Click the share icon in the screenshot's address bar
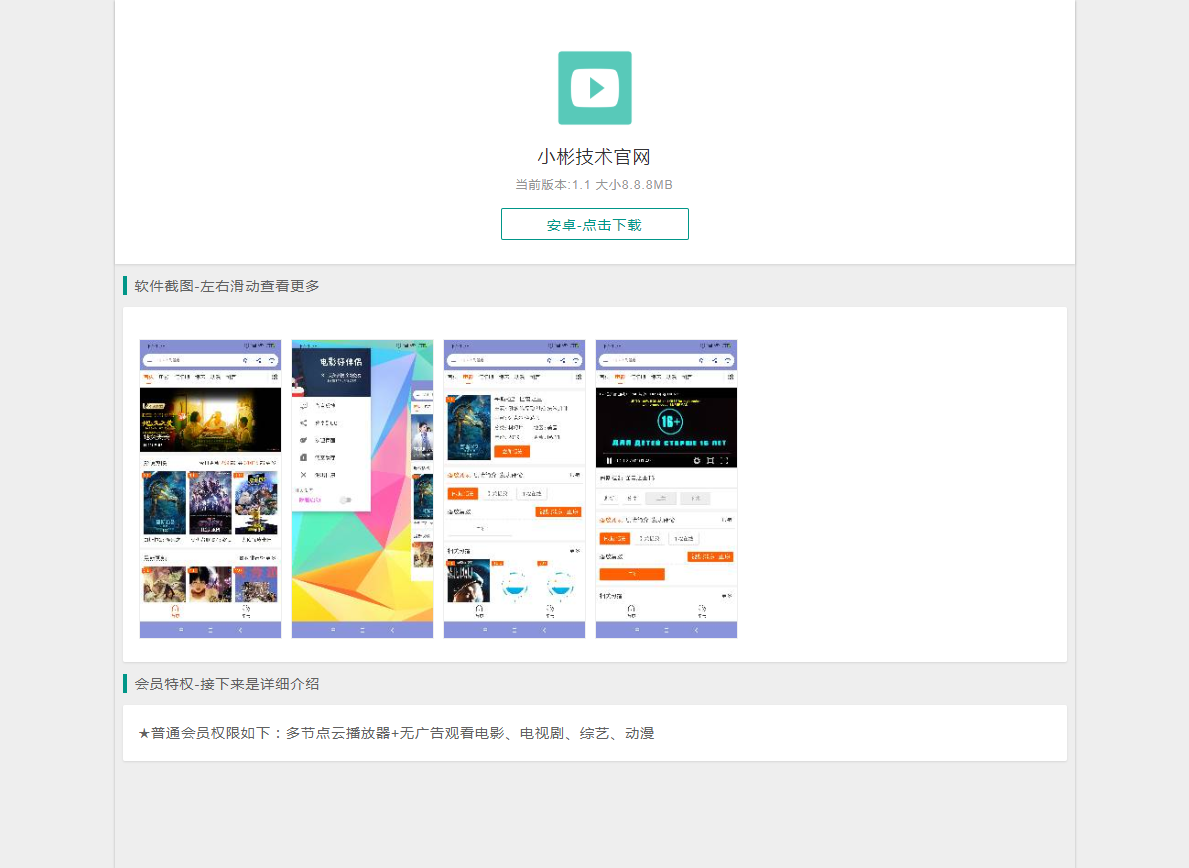1189x868 pixels. point(259,360)
